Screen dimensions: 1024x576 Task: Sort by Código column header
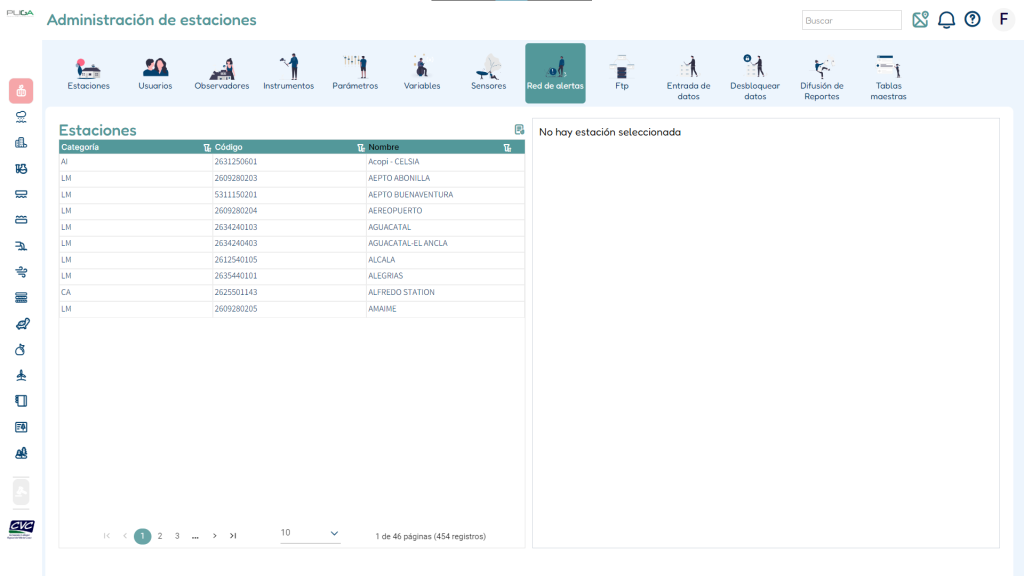[229, 147]
